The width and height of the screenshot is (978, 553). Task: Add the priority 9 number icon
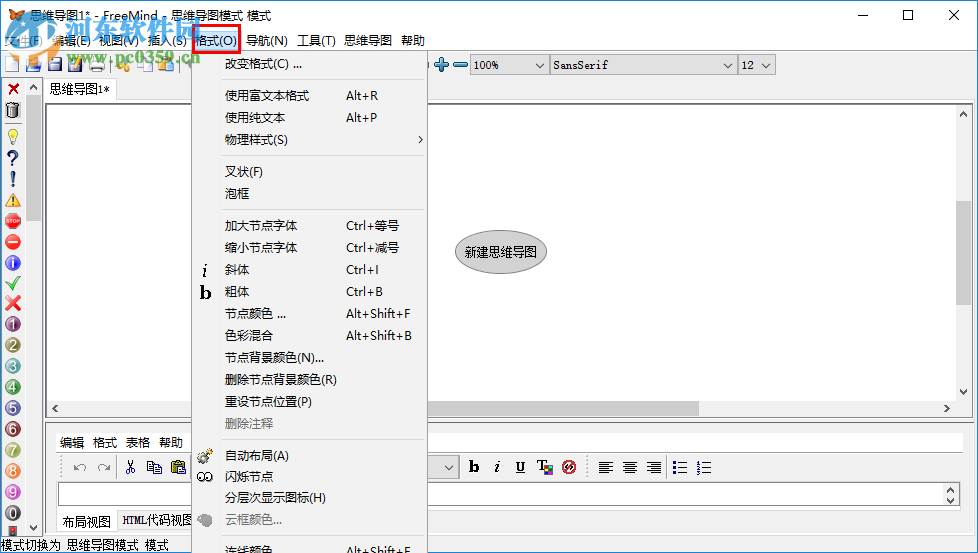tap(13, 492)
